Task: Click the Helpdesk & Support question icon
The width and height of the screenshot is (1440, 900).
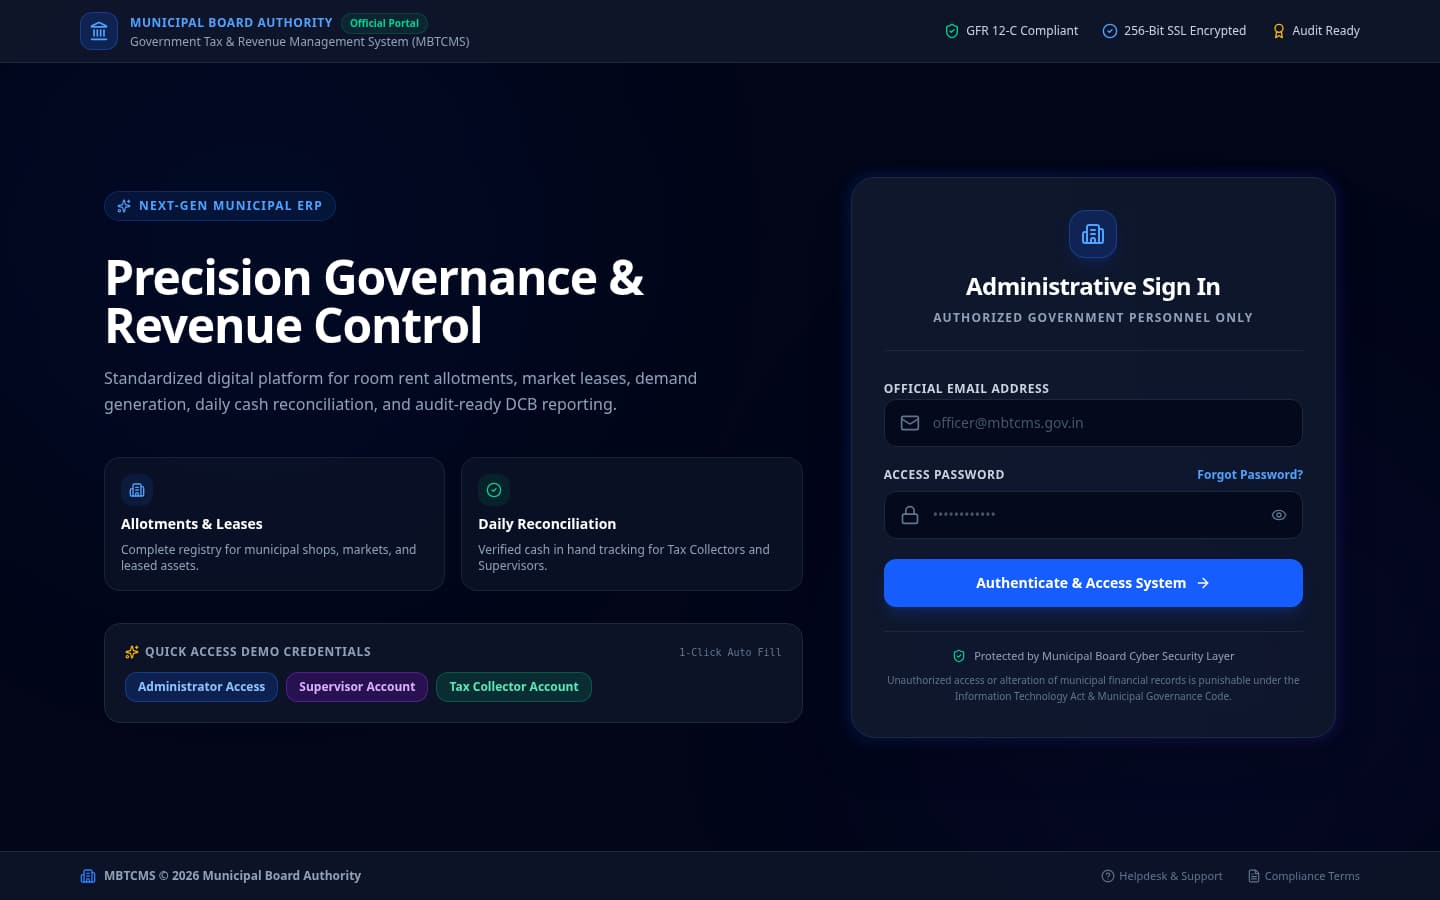Action: pyautogui.click(x=1108, y=876)
